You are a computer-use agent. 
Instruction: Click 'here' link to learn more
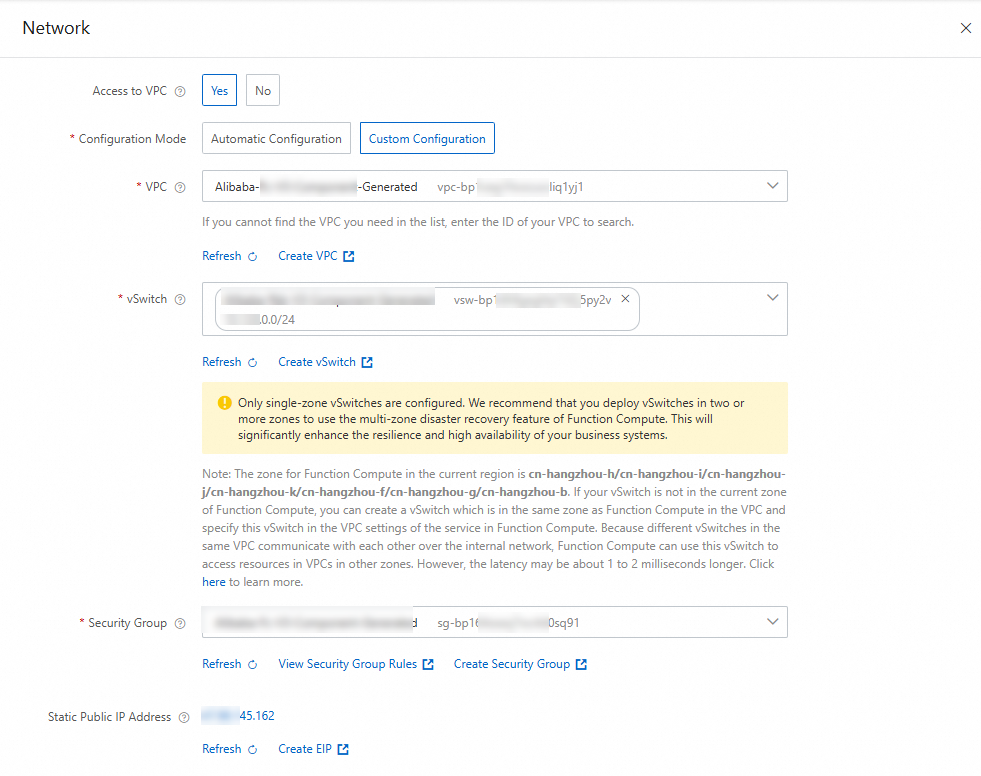coord(213,582)
